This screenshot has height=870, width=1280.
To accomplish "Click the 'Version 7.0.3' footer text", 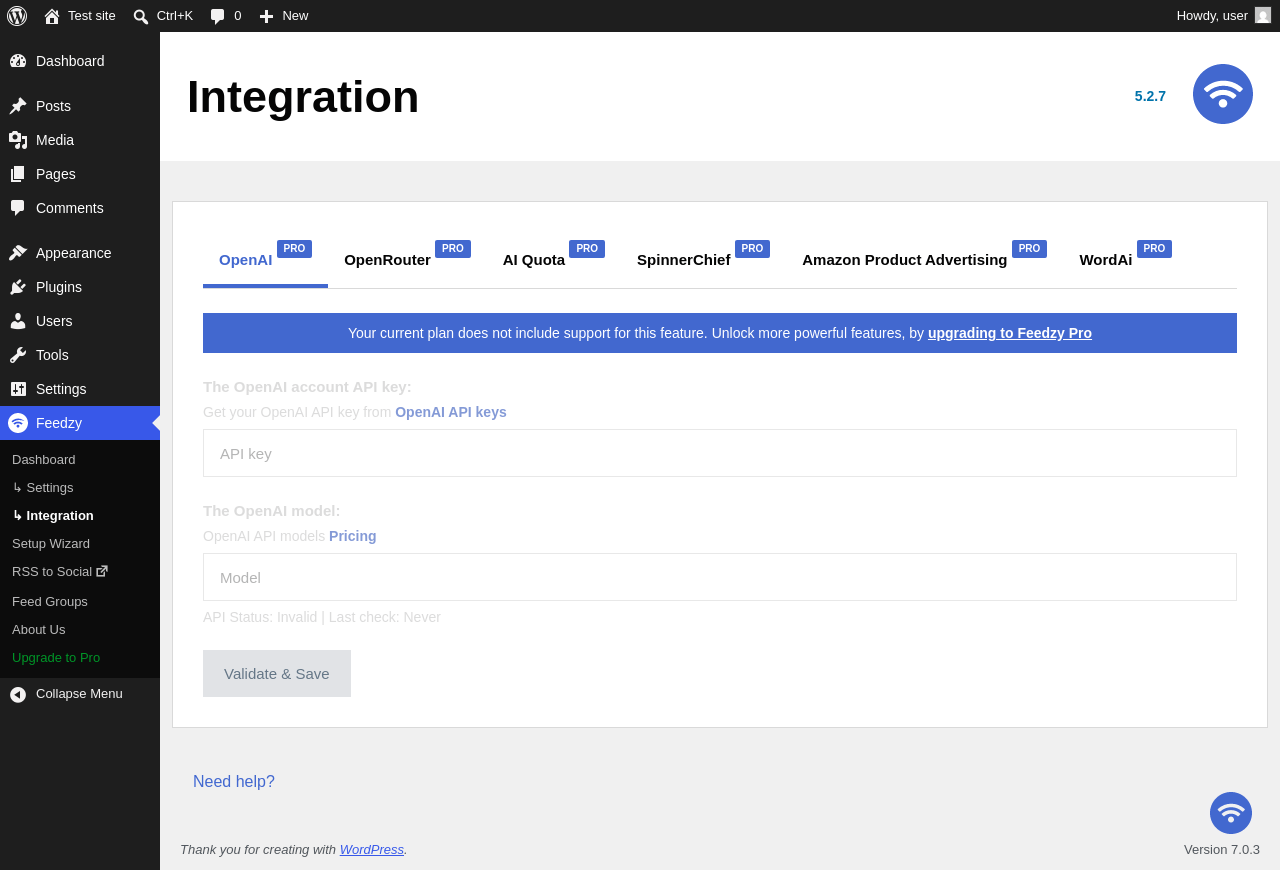I will pyautogui.click(x=1222, y=849).
